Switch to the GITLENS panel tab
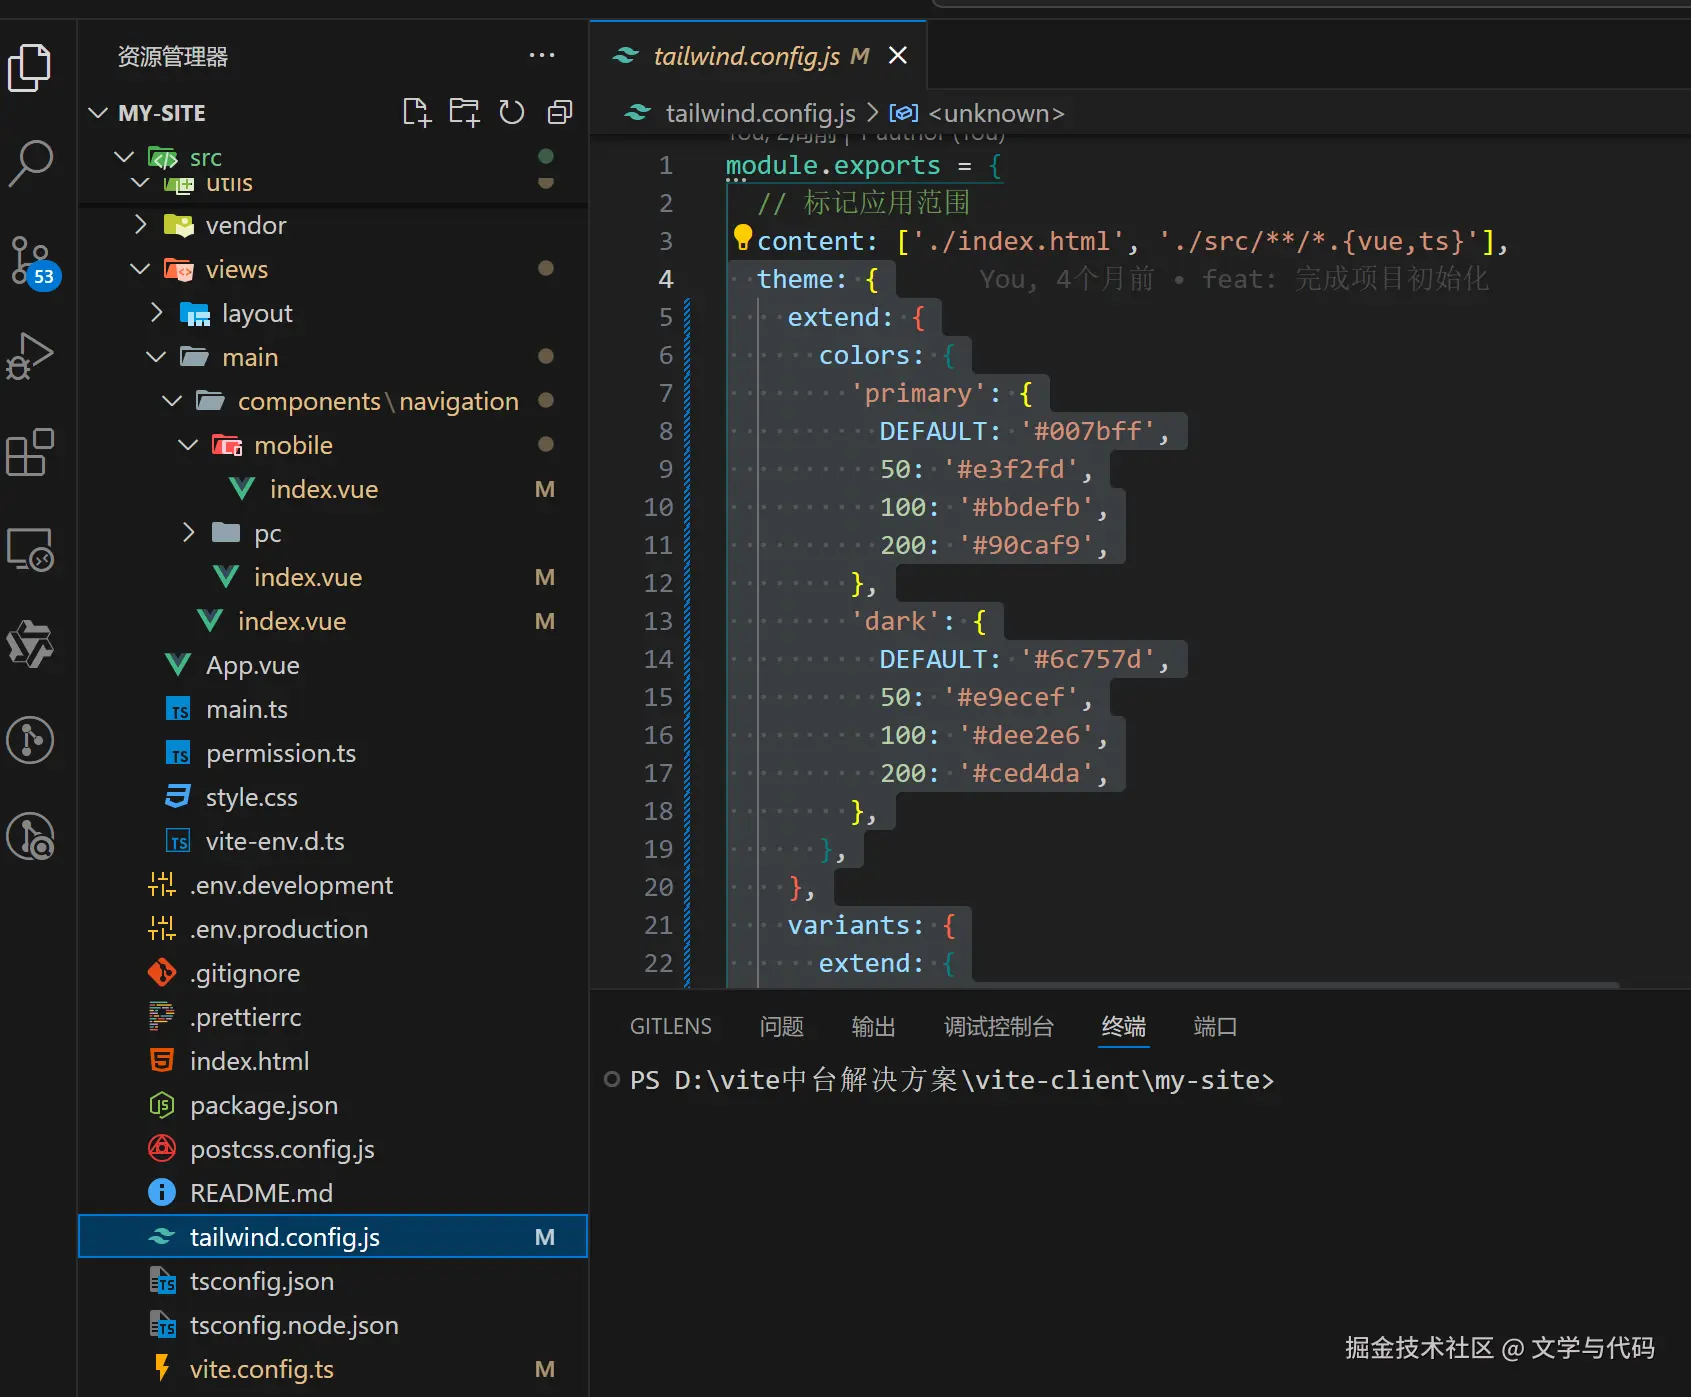Image resolution: width=1691 pixels, height=1397 pixels. pyautogui.click(x=671, y=1027)
